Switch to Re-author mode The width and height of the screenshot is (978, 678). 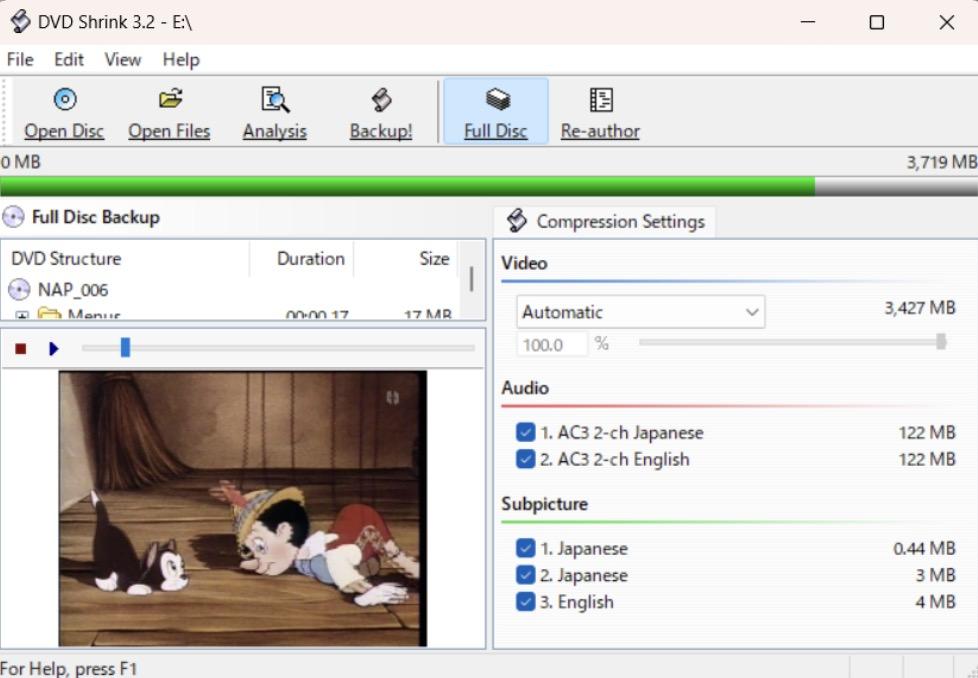coord(600,112)
